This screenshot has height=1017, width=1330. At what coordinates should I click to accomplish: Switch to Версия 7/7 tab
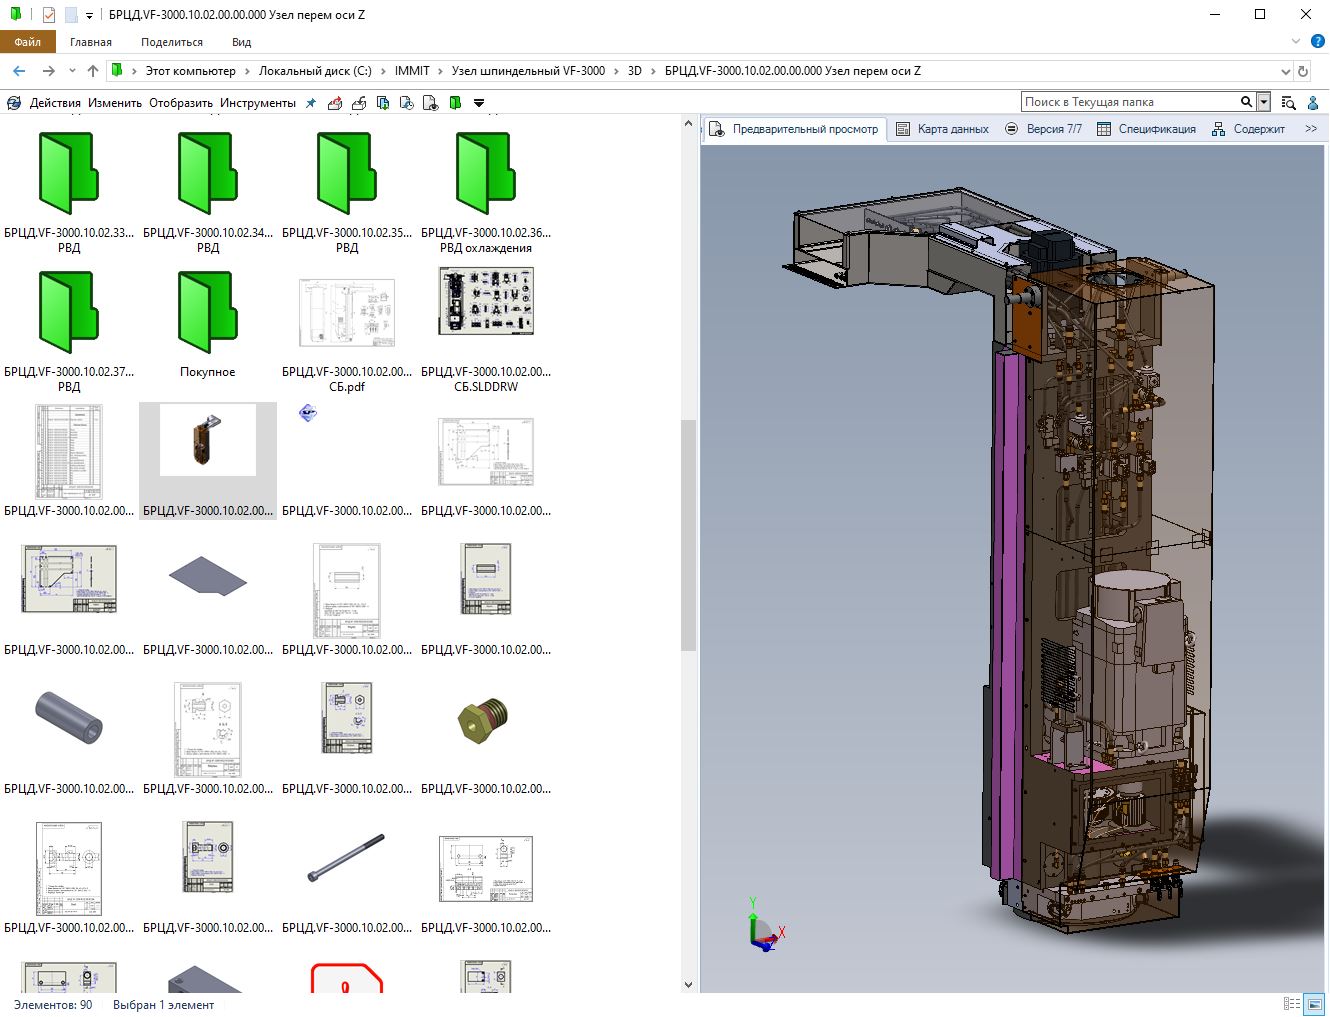[x=1043, y=128]
